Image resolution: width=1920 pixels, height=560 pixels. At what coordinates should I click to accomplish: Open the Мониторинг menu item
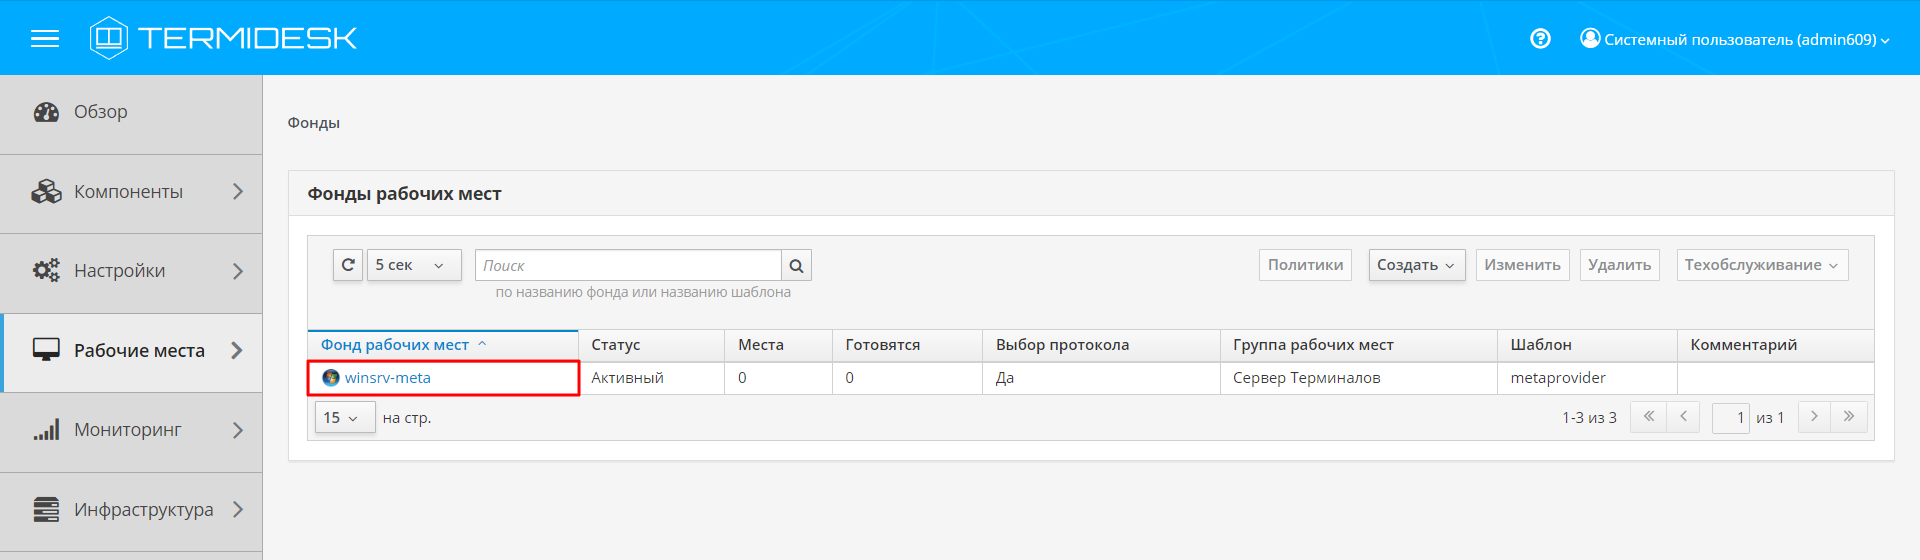(x=131, y=432)
